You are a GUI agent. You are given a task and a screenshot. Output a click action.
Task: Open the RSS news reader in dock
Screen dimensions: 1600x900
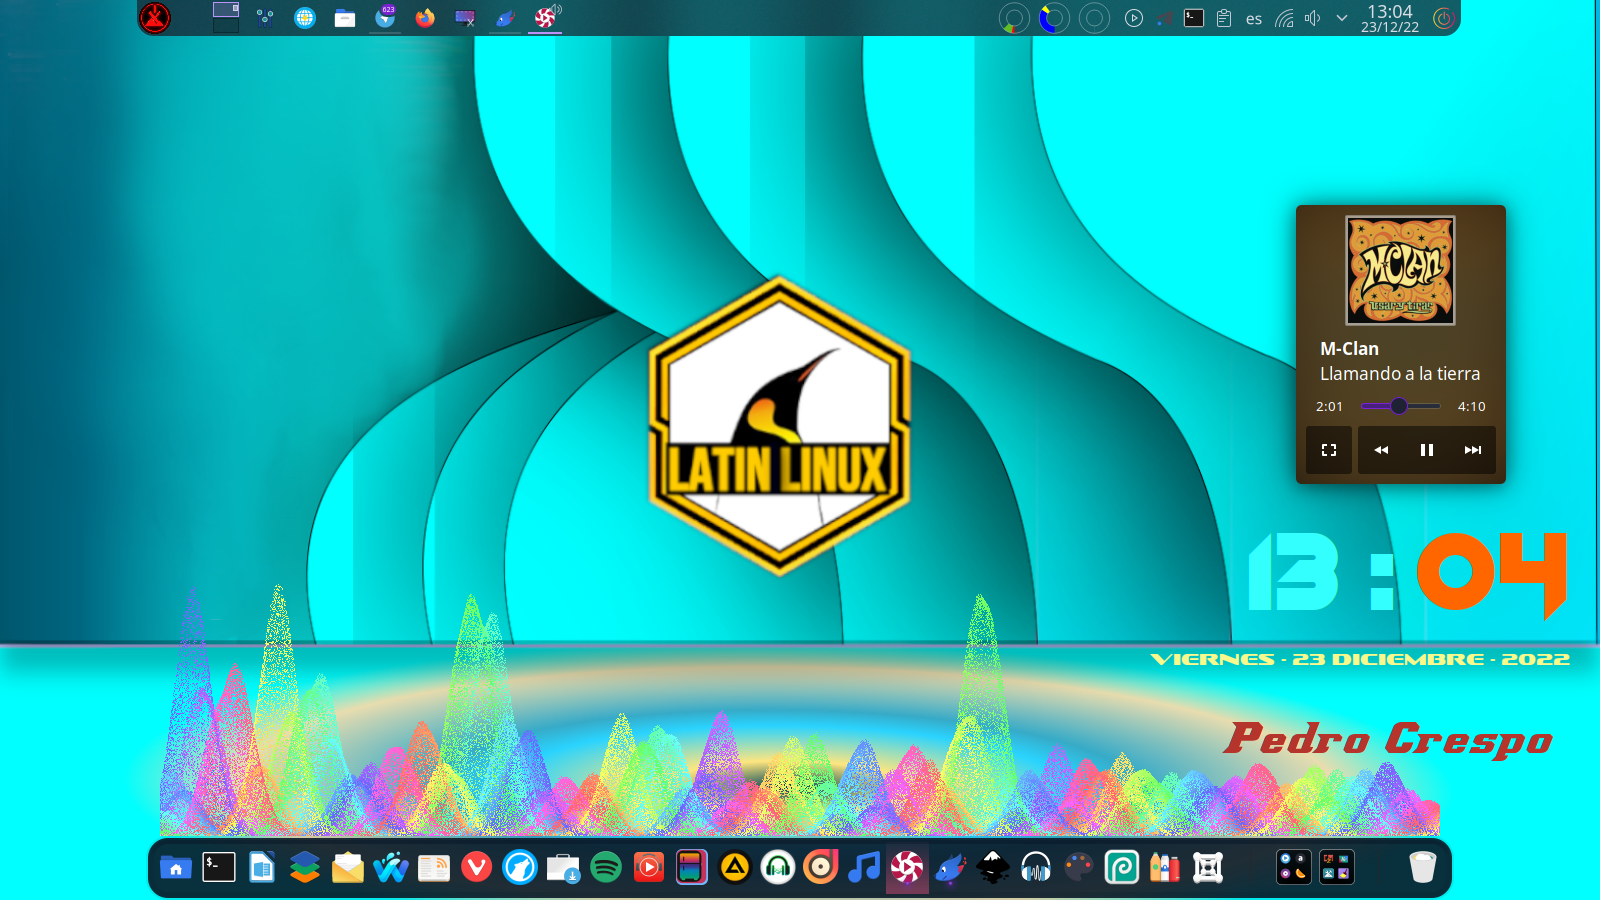434,867
